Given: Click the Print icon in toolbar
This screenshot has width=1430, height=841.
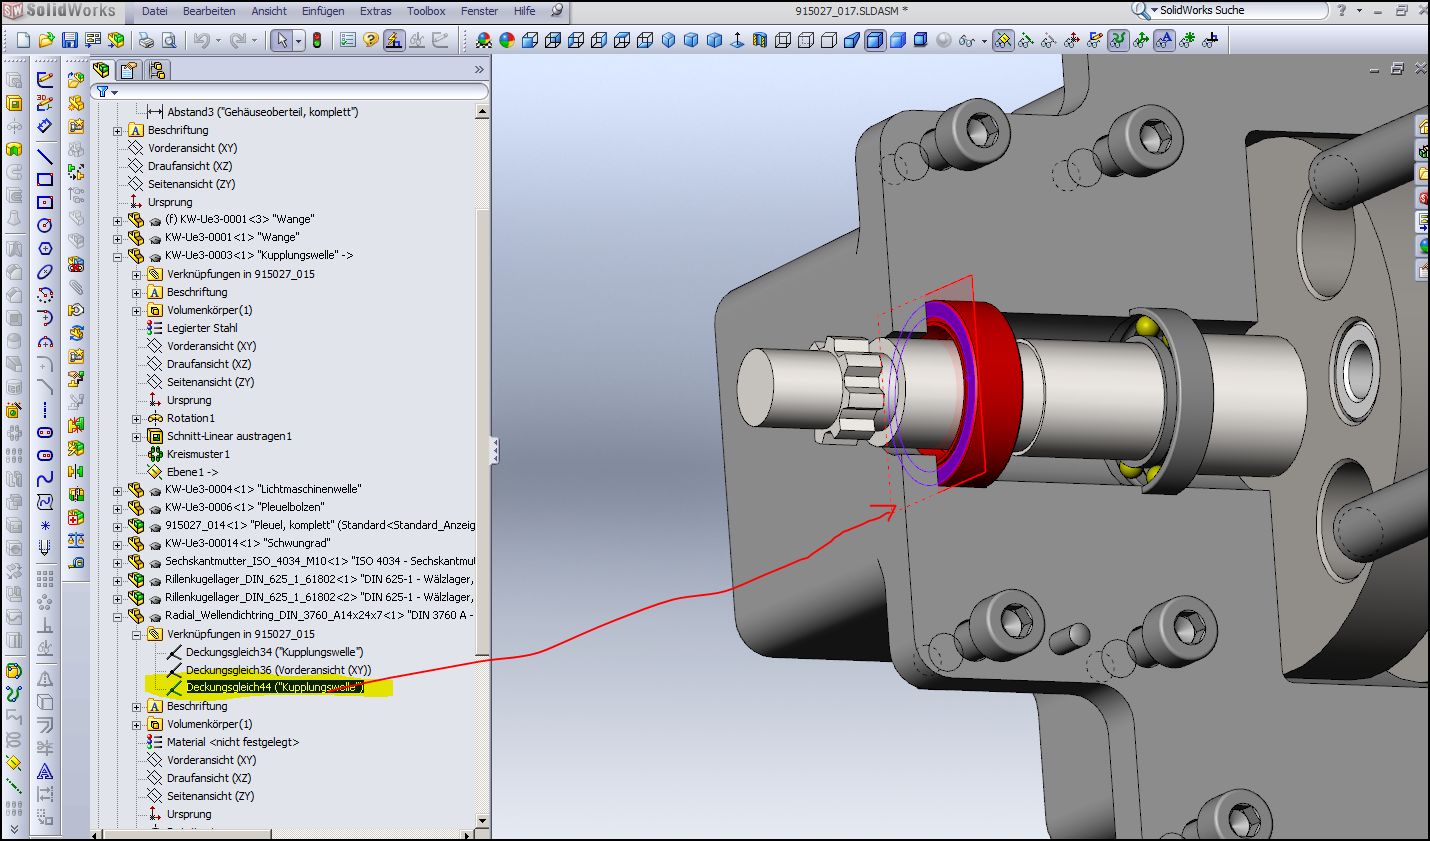Looking at the screenshot, I should click(x=146, y=41).
